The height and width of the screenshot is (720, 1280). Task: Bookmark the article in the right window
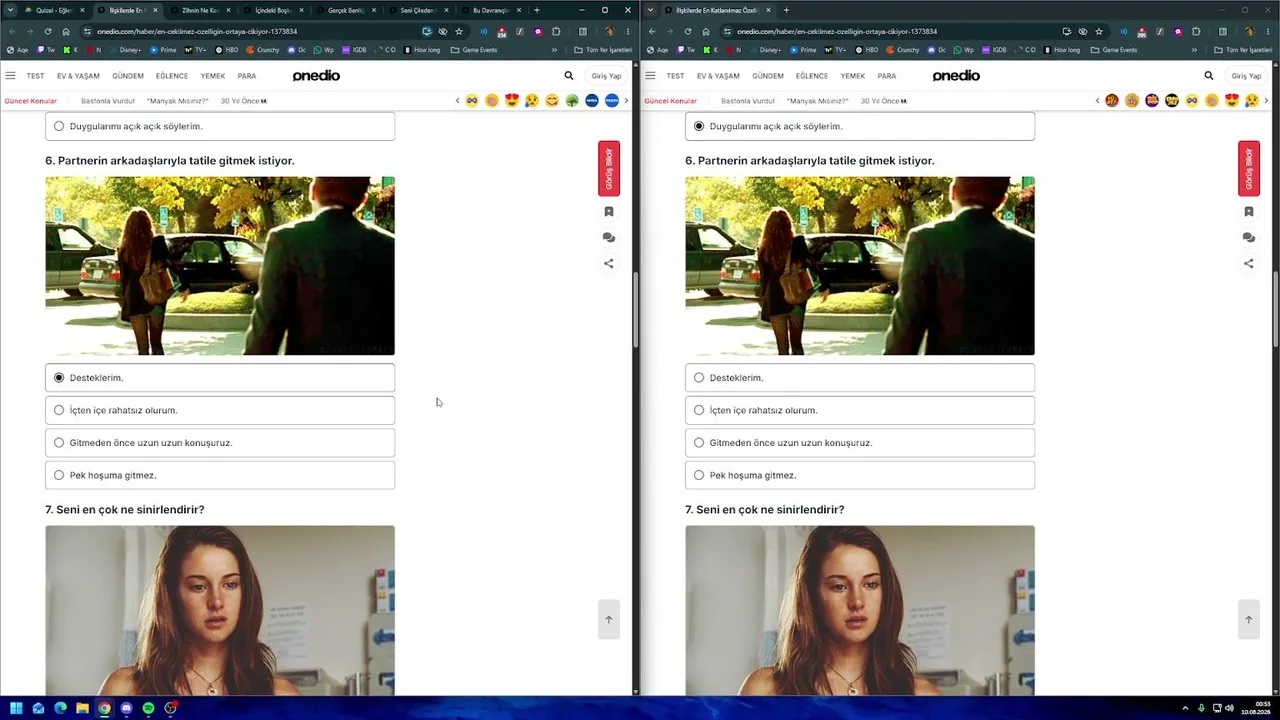pos(1249,212)
